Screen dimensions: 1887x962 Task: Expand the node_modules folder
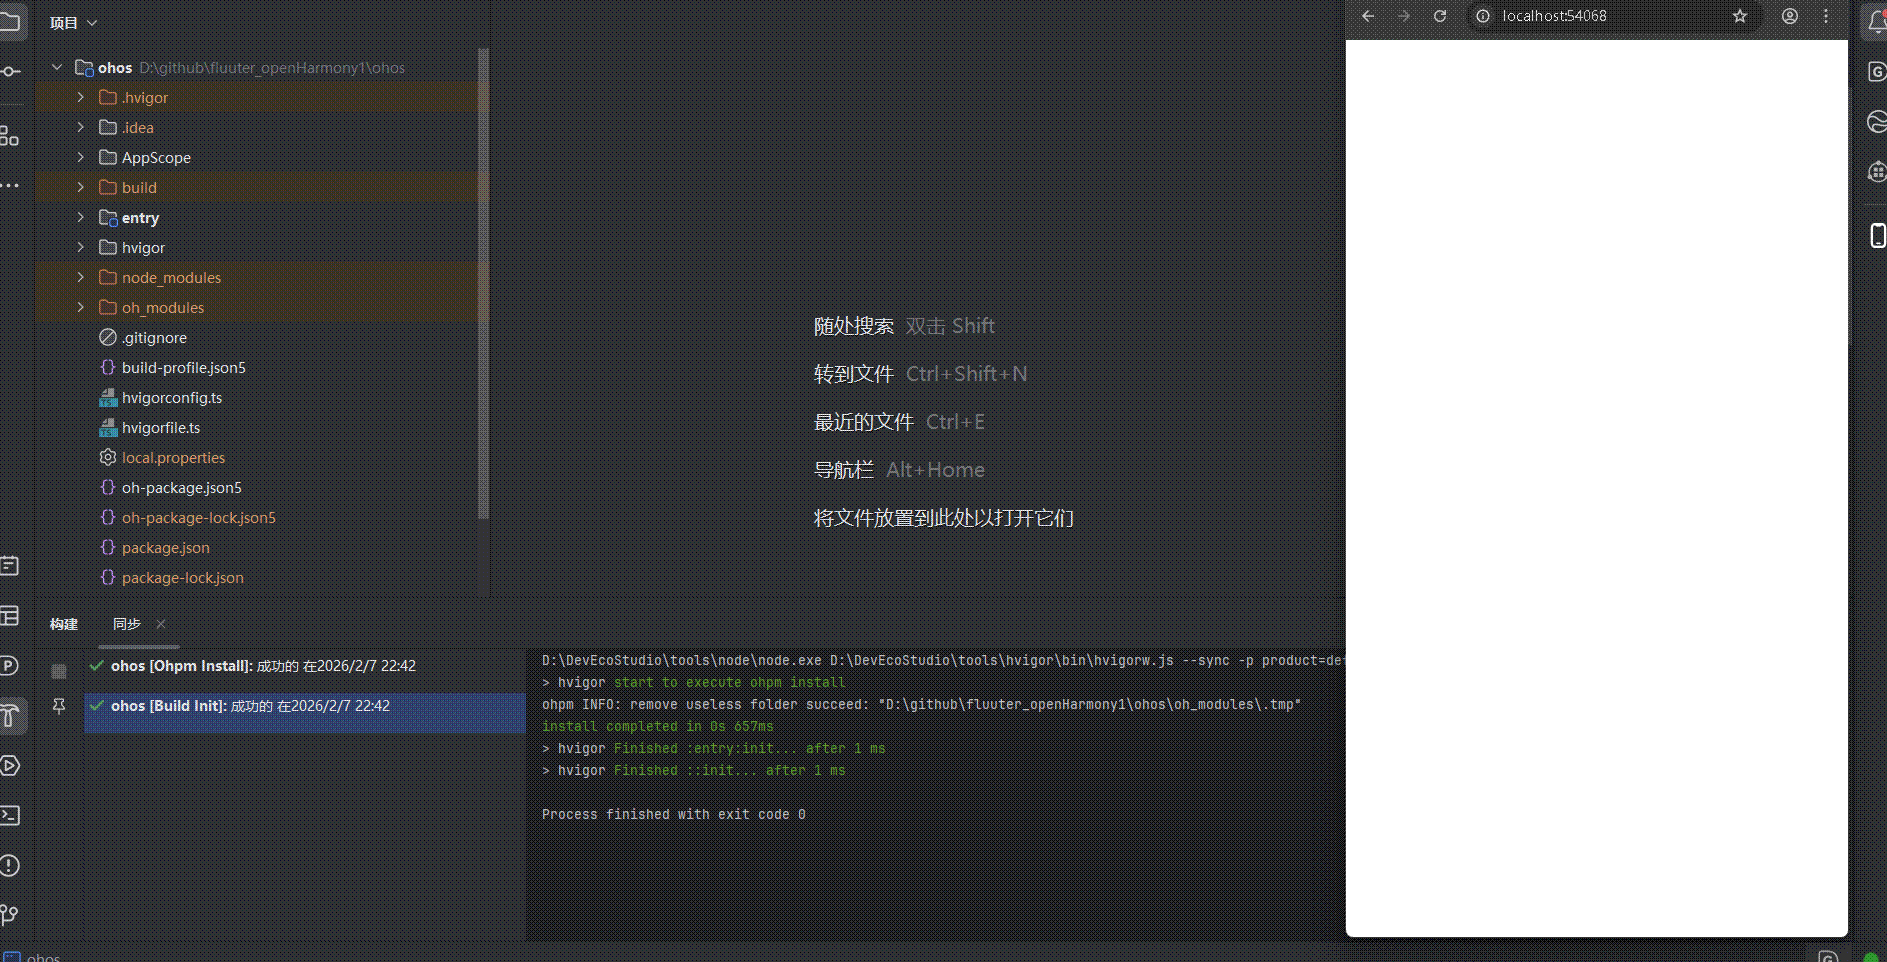(x=81, y=277)
